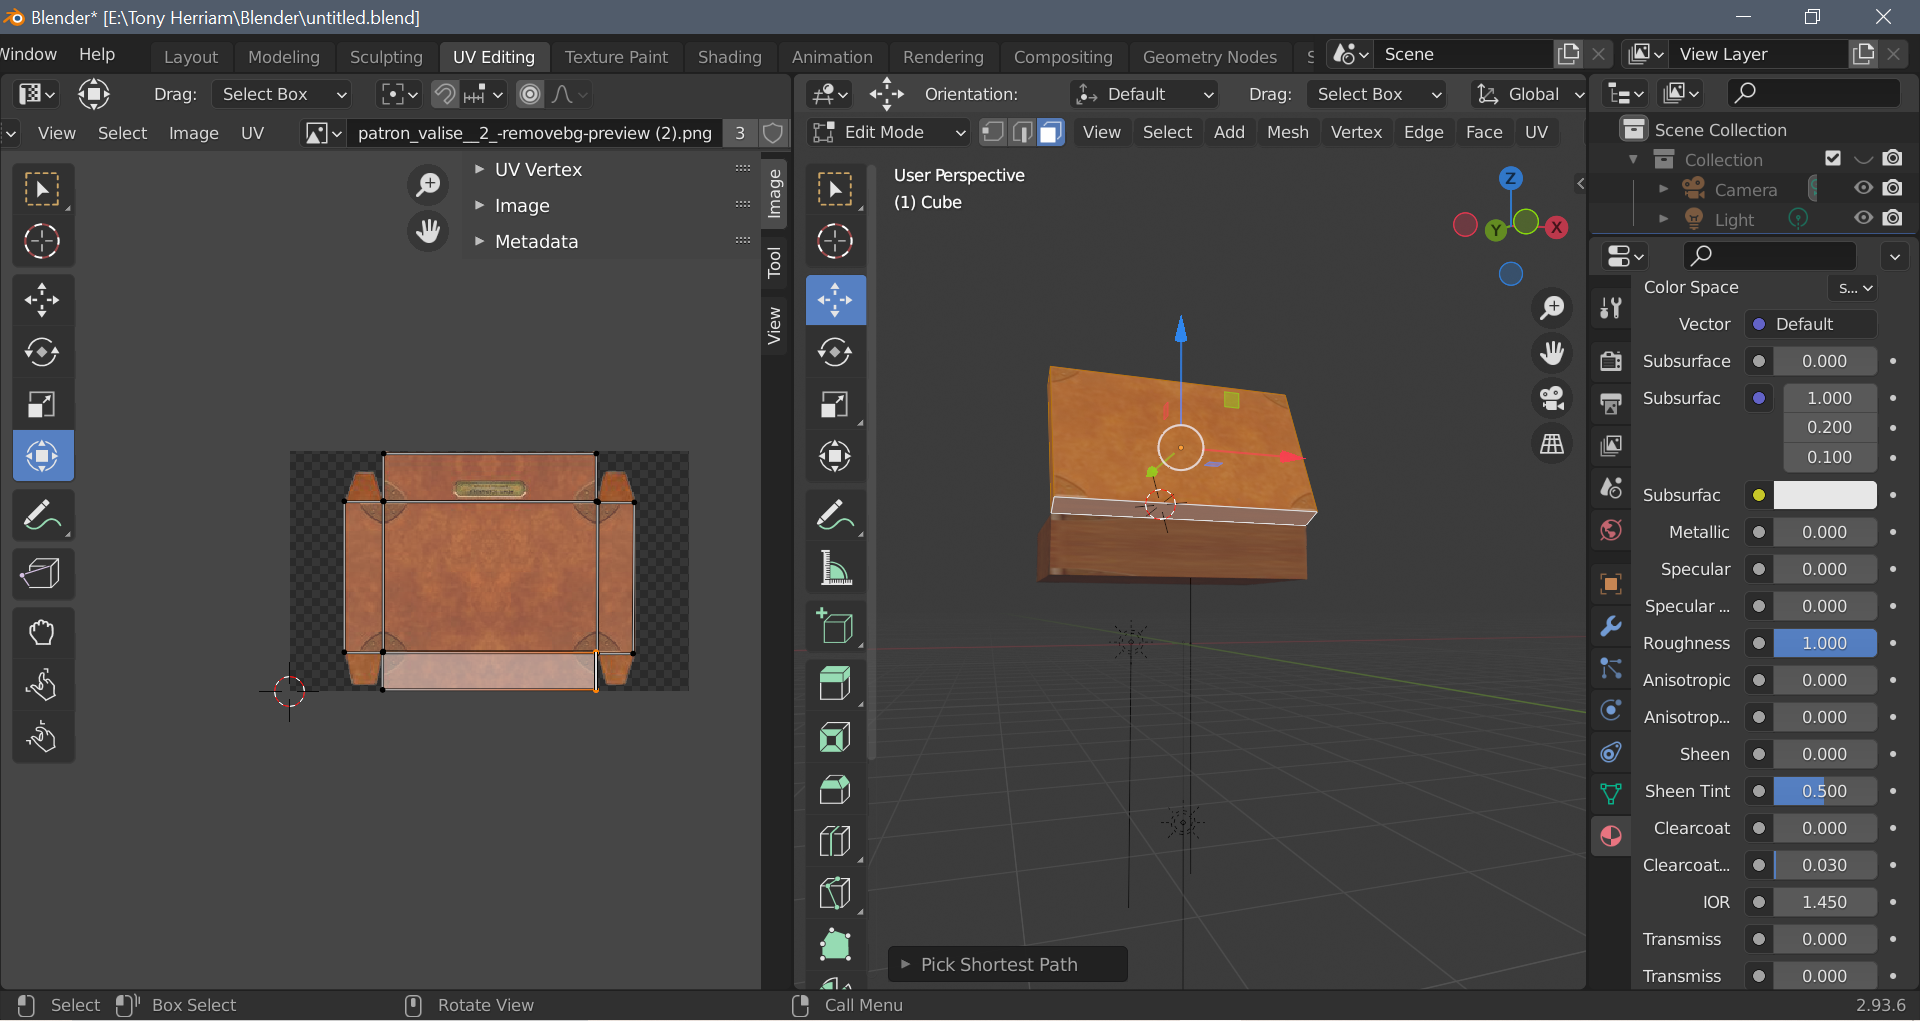Open the Modifier properties wrench tab
1920x1021 pixels.
[1610, 626]
